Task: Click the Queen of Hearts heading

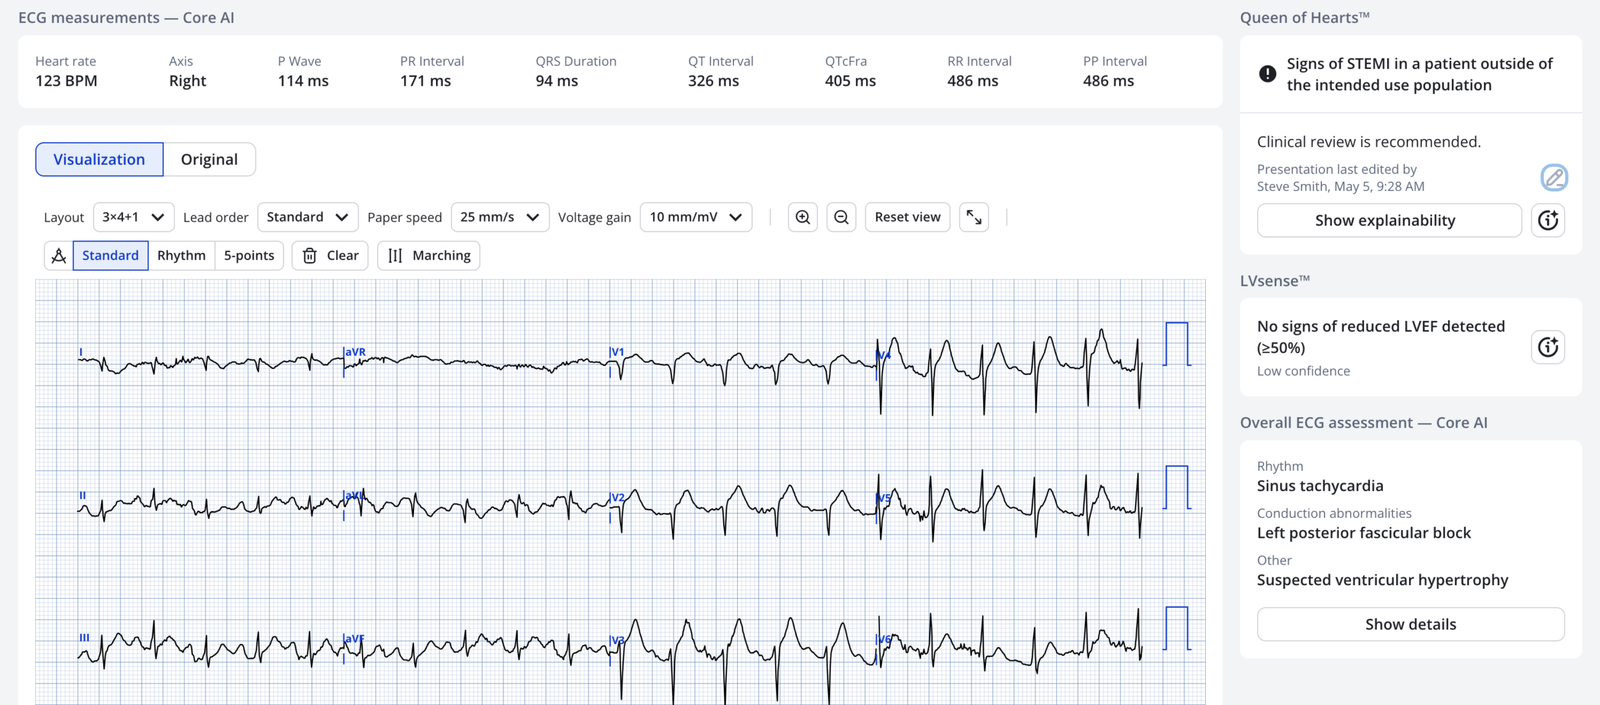Action: tap(1305, 17)
